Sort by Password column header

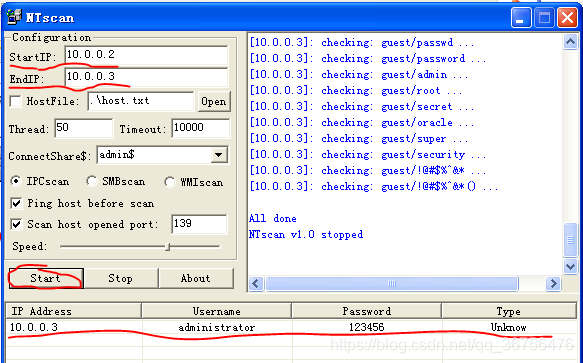[367, 311]
